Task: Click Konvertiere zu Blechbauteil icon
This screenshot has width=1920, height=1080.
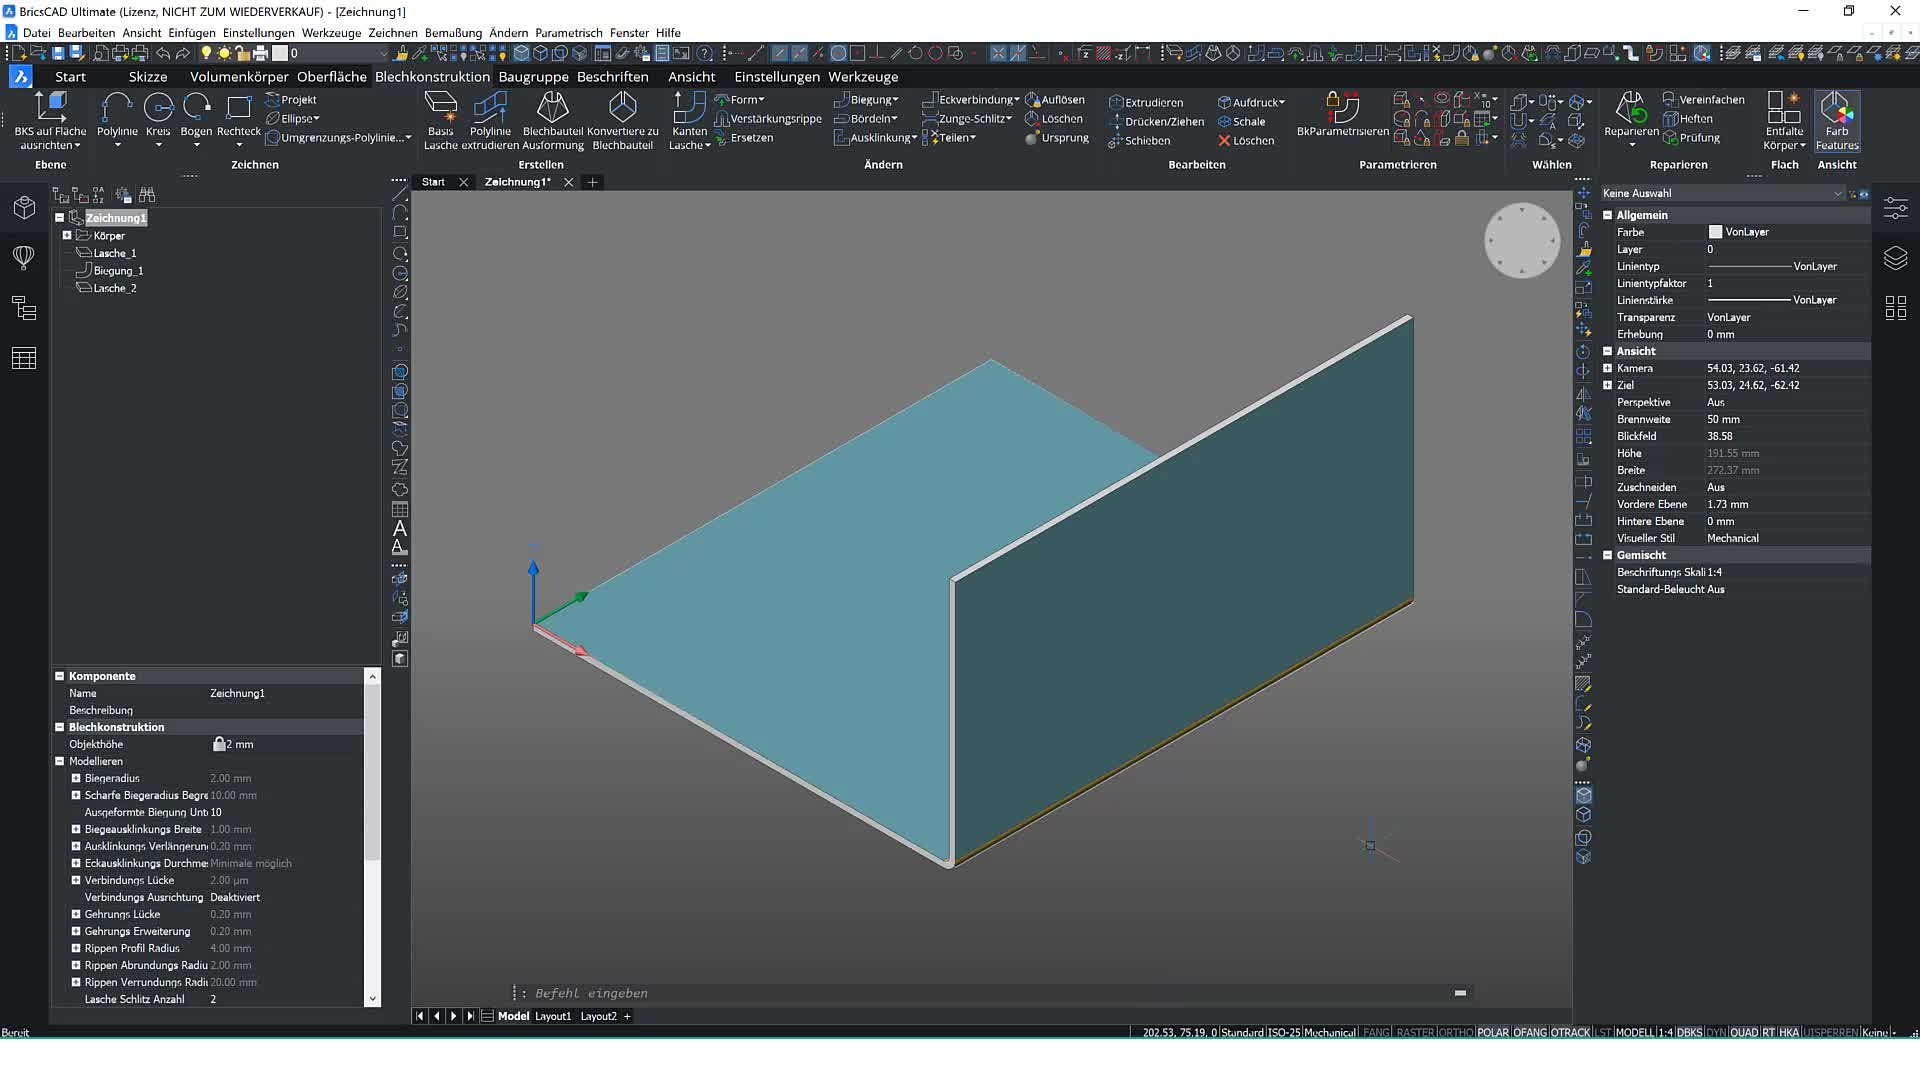Action: [622, 120]
